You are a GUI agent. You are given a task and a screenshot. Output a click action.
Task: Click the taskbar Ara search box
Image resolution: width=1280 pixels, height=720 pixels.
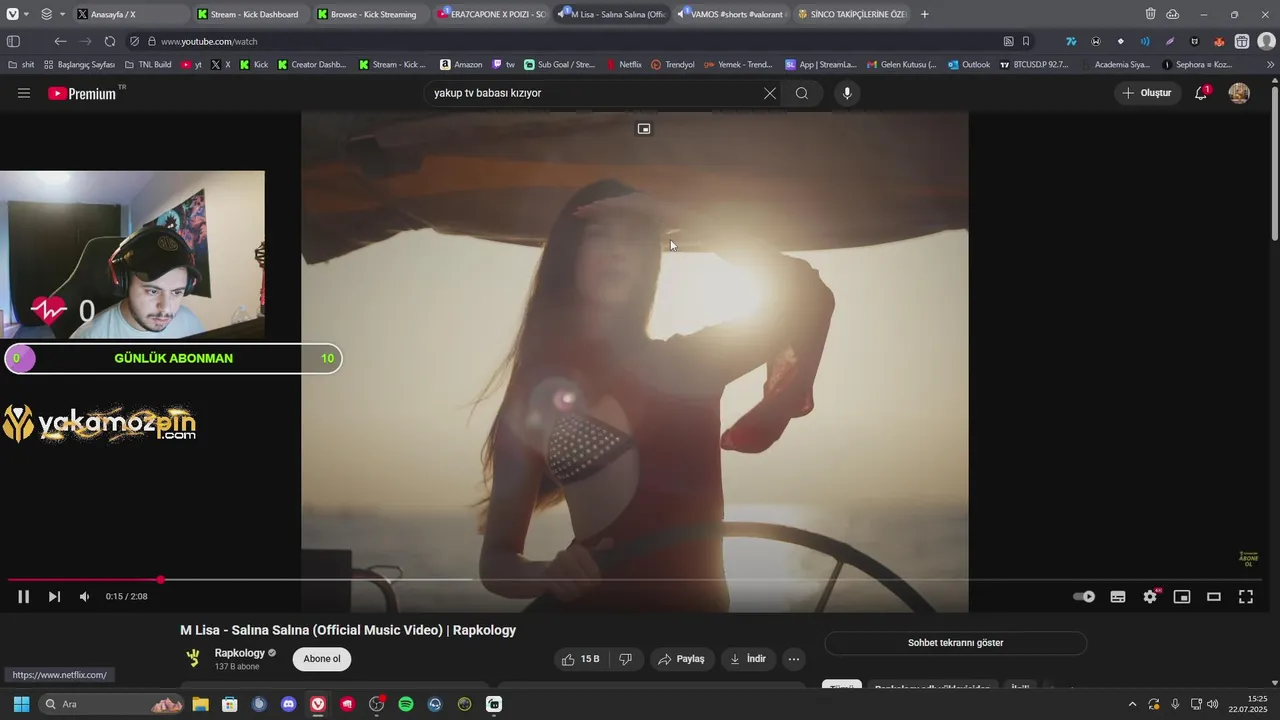point(112,704)
